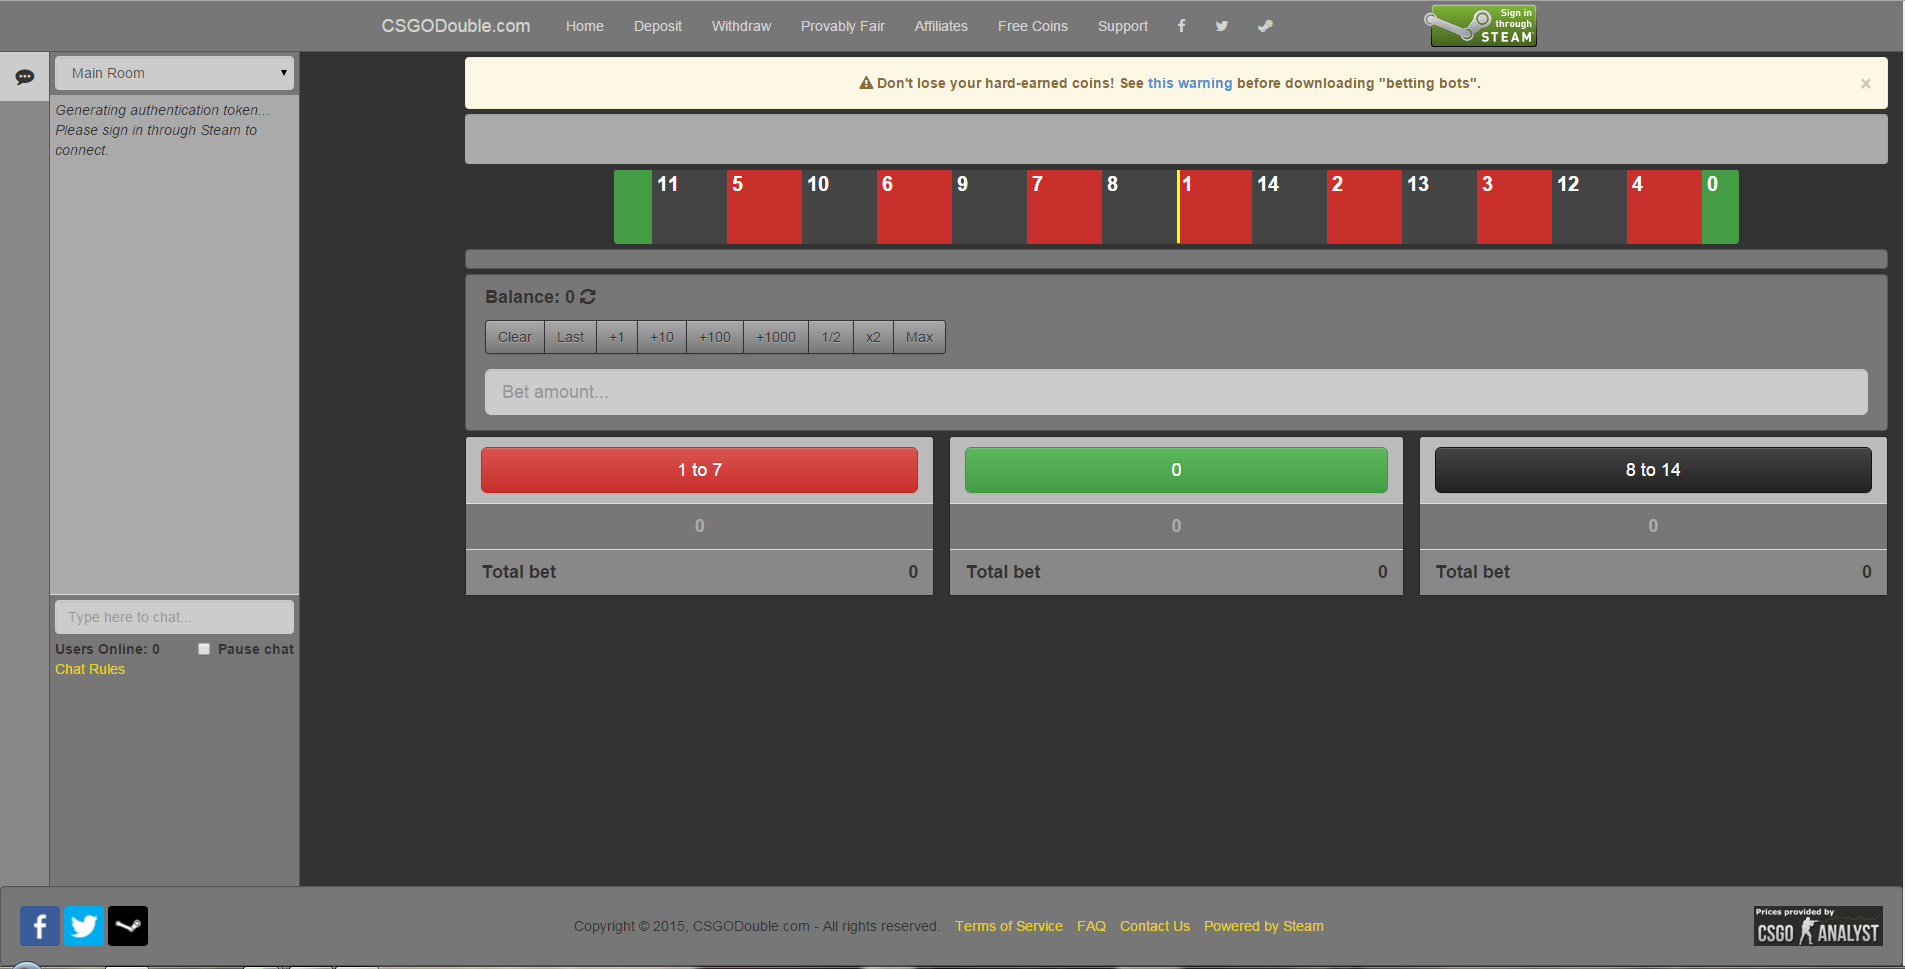Toggle the chat panel speech bubble icon
This screenshot has width=1905, height=969.
tap(24, 77)
